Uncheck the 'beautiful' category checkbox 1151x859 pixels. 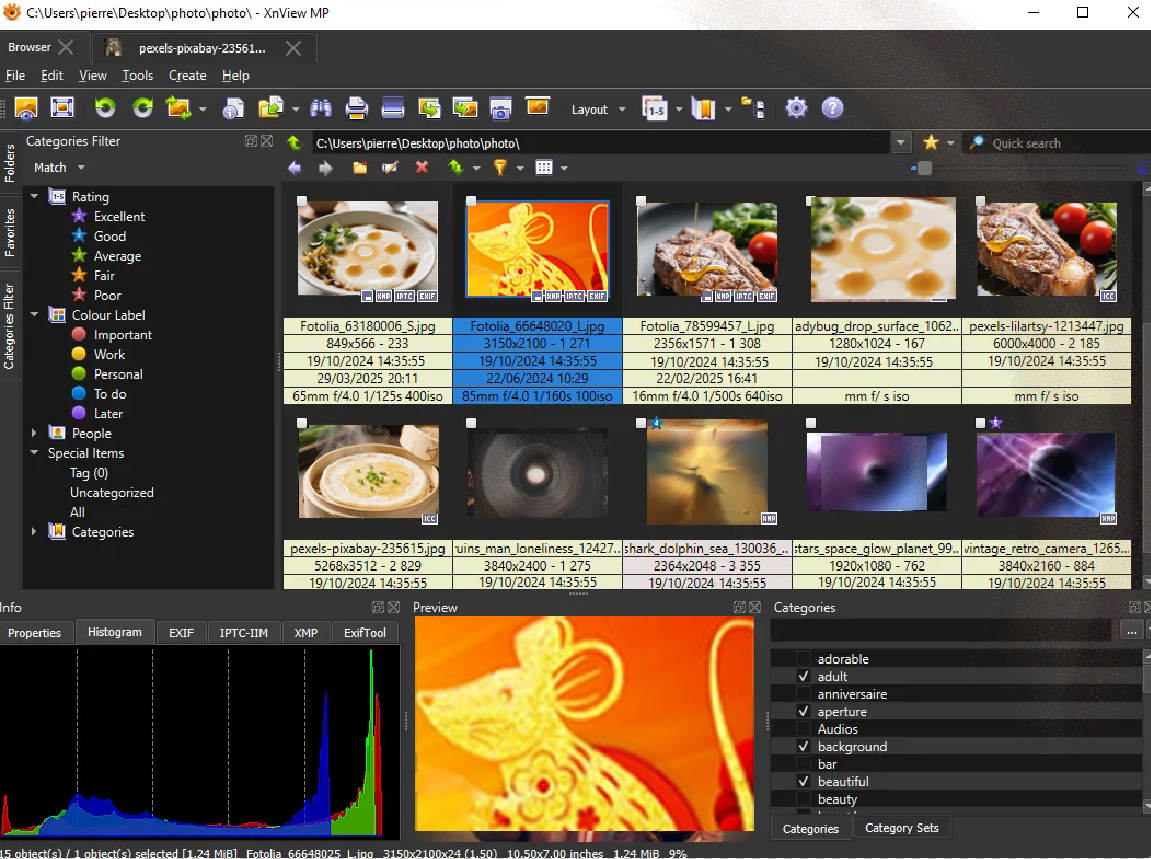click(x=803, y=781)
